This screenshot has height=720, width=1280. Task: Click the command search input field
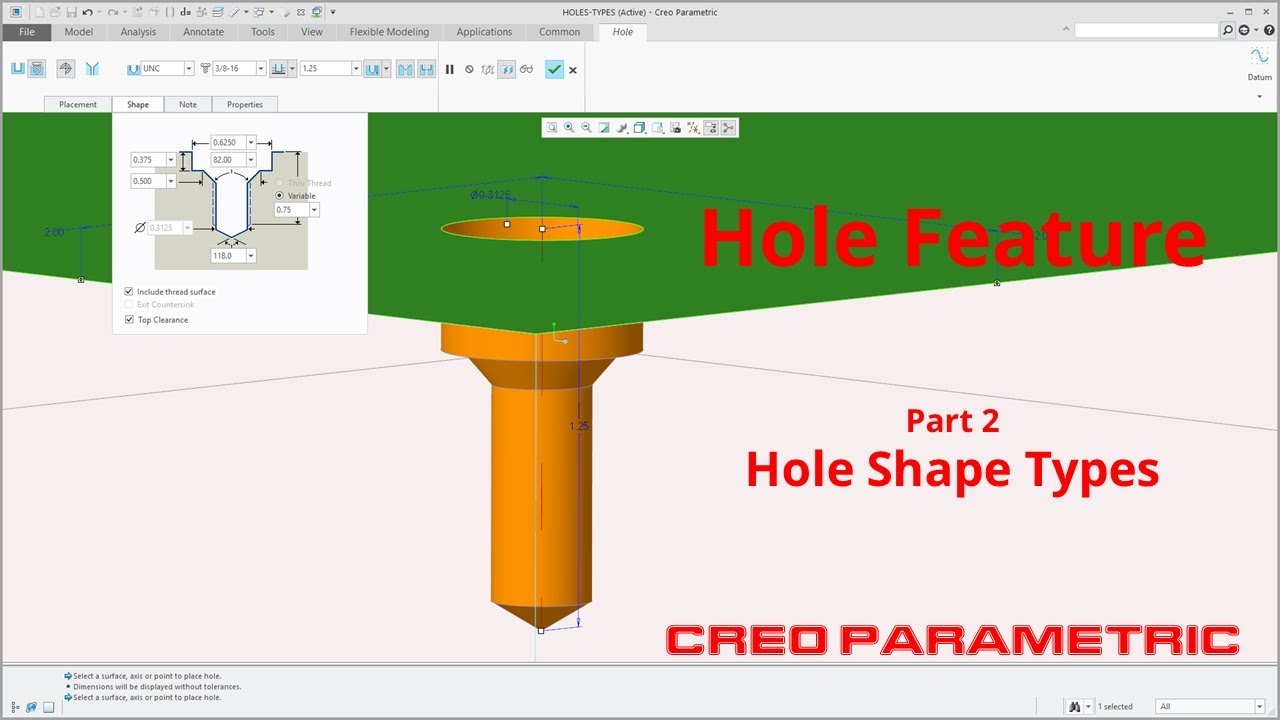(1147, 31)
